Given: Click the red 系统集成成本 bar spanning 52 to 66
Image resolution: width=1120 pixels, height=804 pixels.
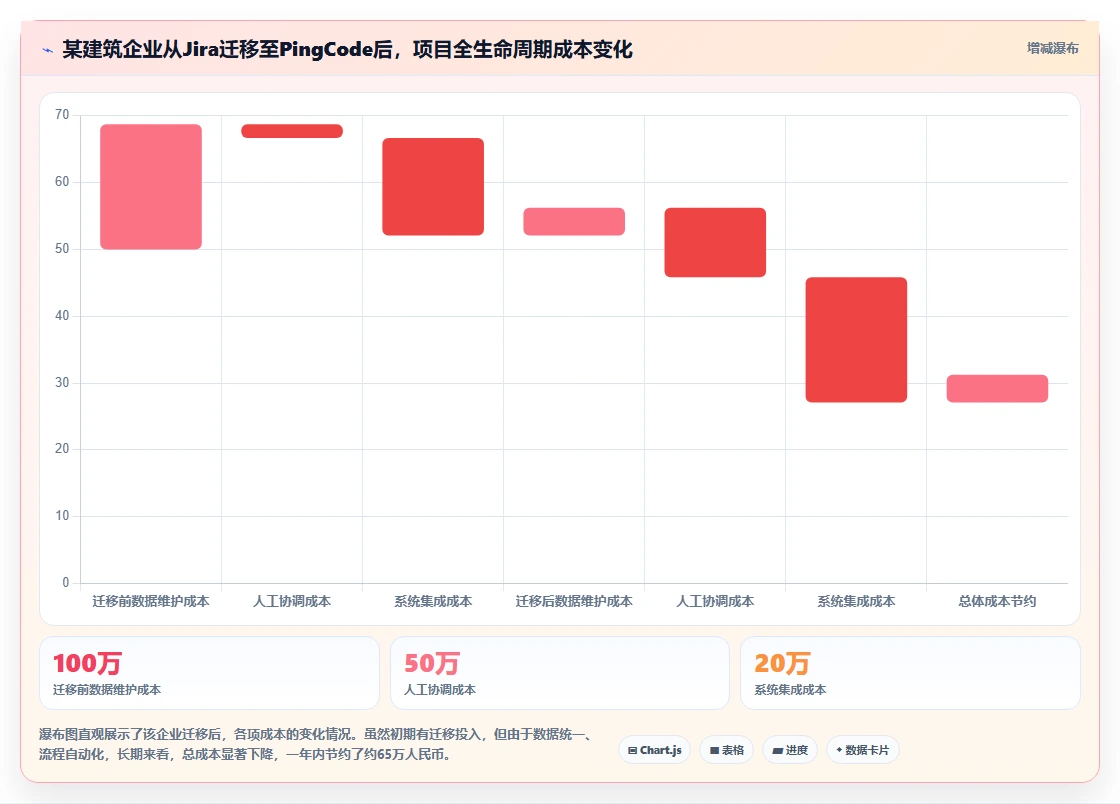Looking at the screenshot, I should 433,186.
